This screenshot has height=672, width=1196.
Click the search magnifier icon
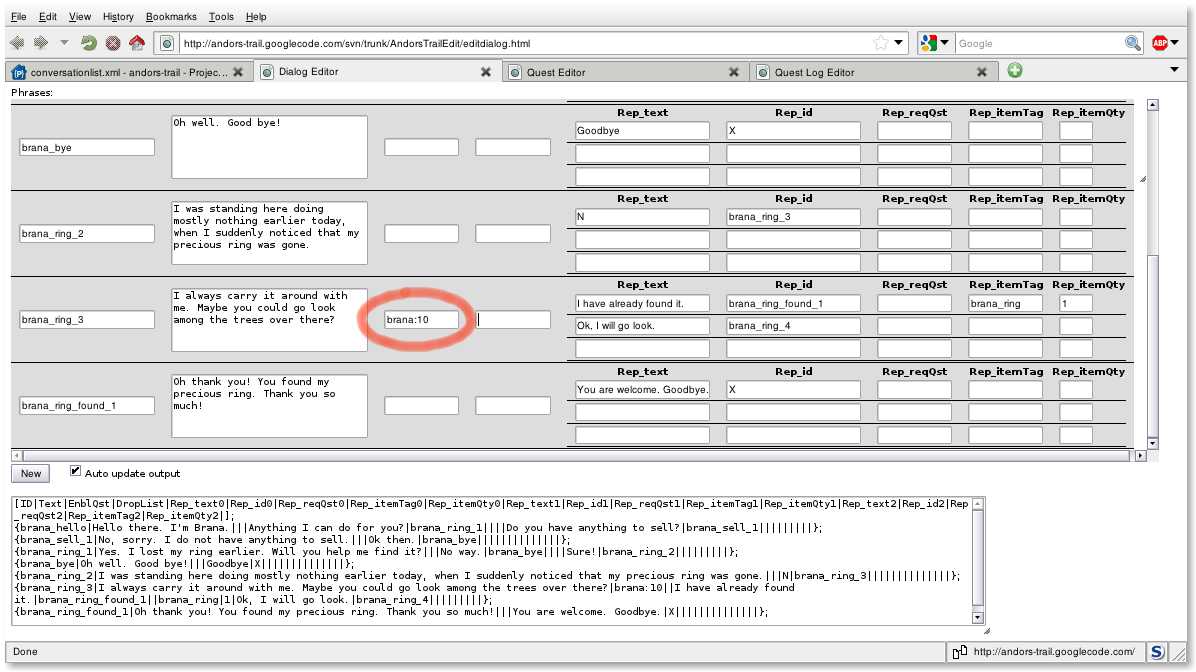(1132, 43)
